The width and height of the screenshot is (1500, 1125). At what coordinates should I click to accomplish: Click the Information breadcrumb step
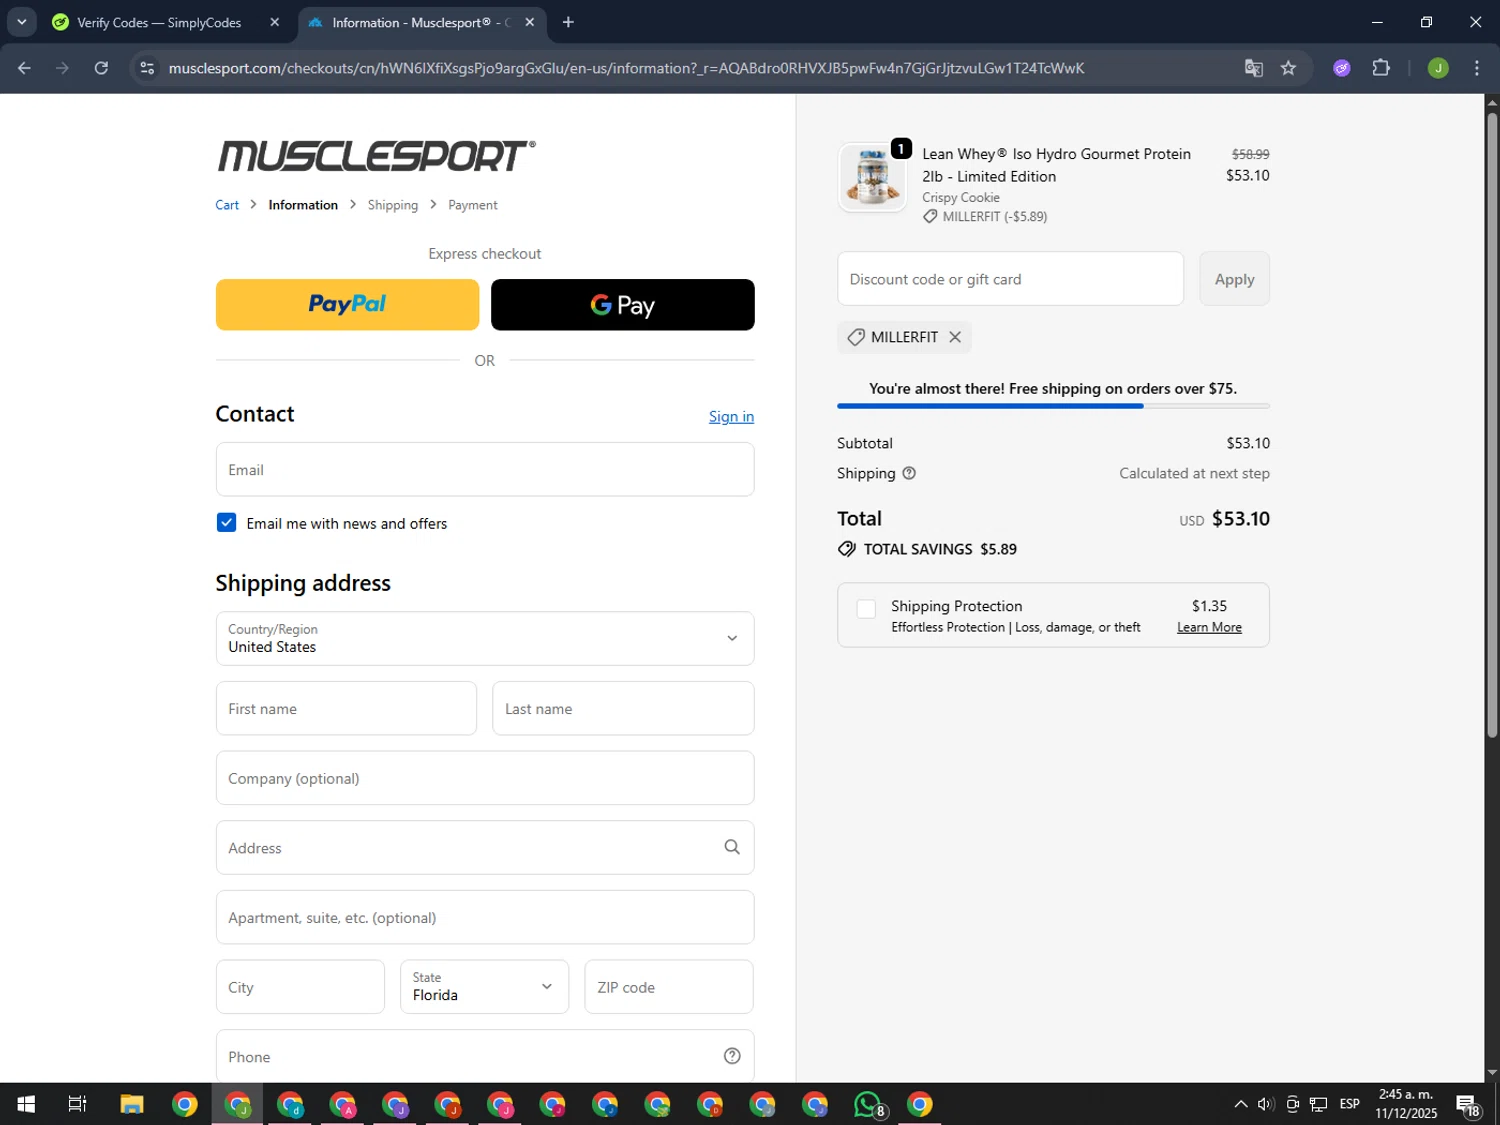(x=303, y=205)
